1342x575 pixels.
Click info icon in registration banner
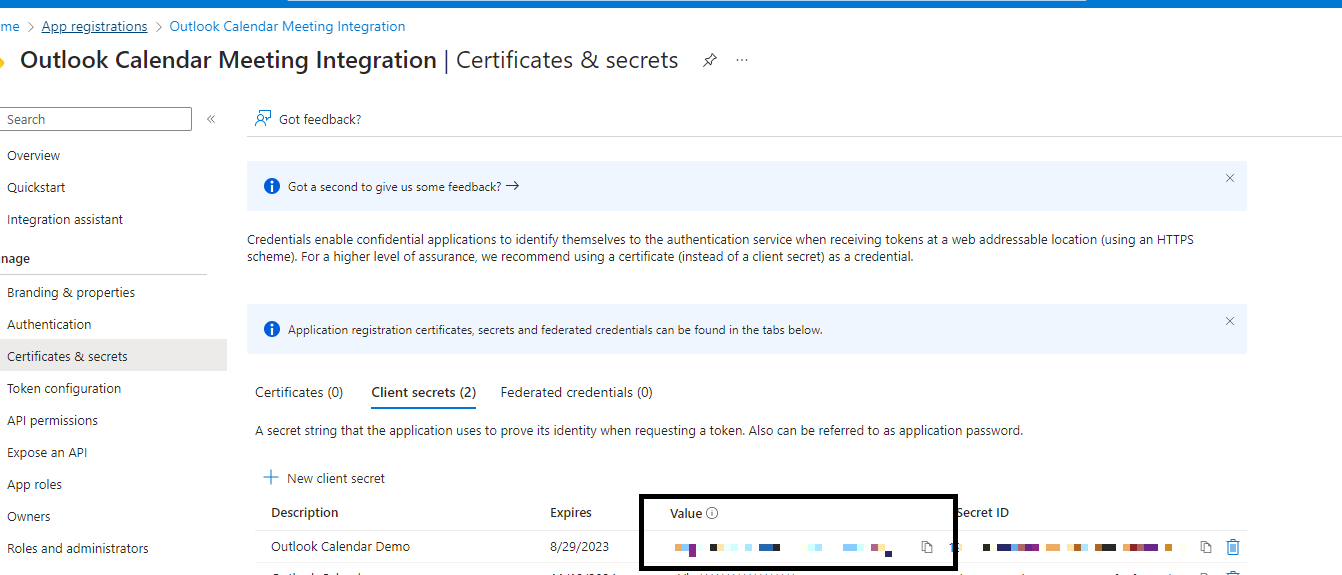271,329
